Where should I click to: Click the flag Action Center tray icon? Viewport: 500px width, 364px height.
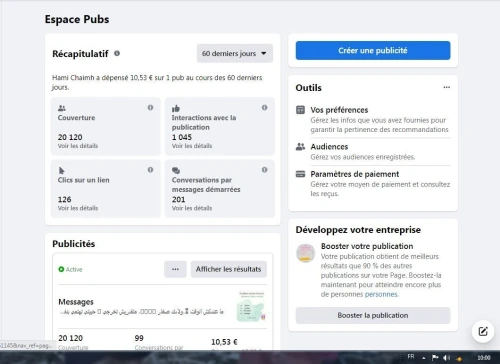[x=435, y=358]
